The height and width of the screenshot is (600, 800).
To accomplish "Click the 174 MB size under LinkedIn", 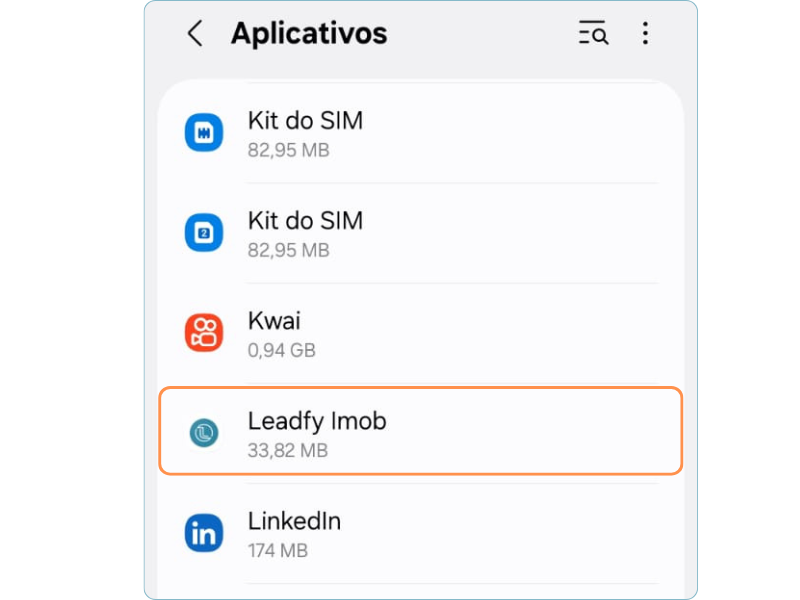I will 277,551.
